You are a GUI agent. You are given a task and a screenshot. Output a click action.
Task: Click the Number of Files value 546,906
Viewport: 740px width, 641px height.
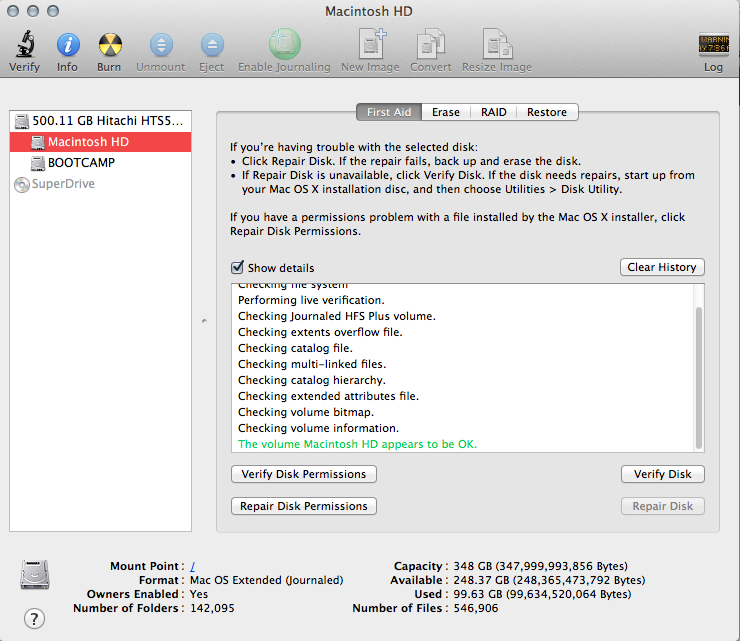[476, 608]
